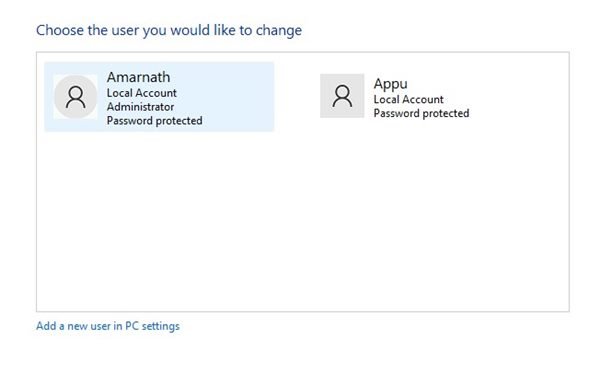Click Local Account text under Amarnath
This screenshot has height=385, width=600.
tap(142, 93)
